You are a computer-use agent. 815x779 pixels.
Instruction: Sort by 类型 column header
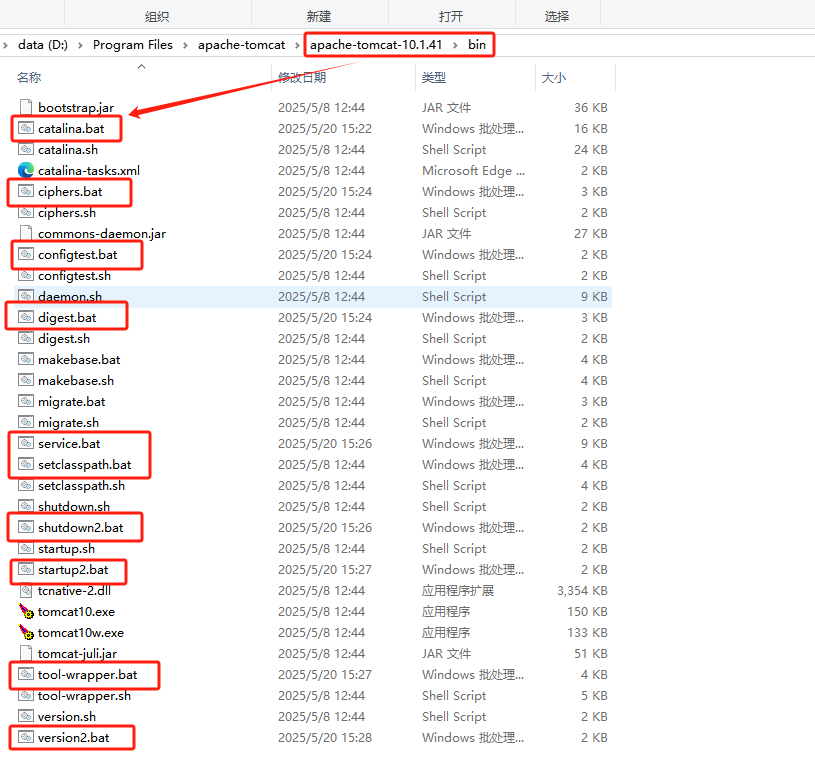[434, 77]
